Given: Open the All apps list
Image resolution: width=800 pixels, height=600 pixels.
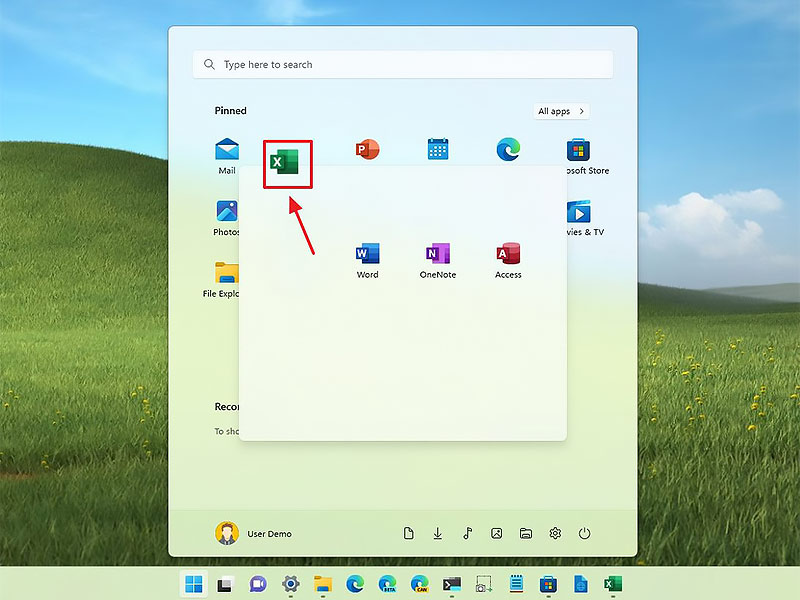Looking at the screenshot, I should [561, 111].
